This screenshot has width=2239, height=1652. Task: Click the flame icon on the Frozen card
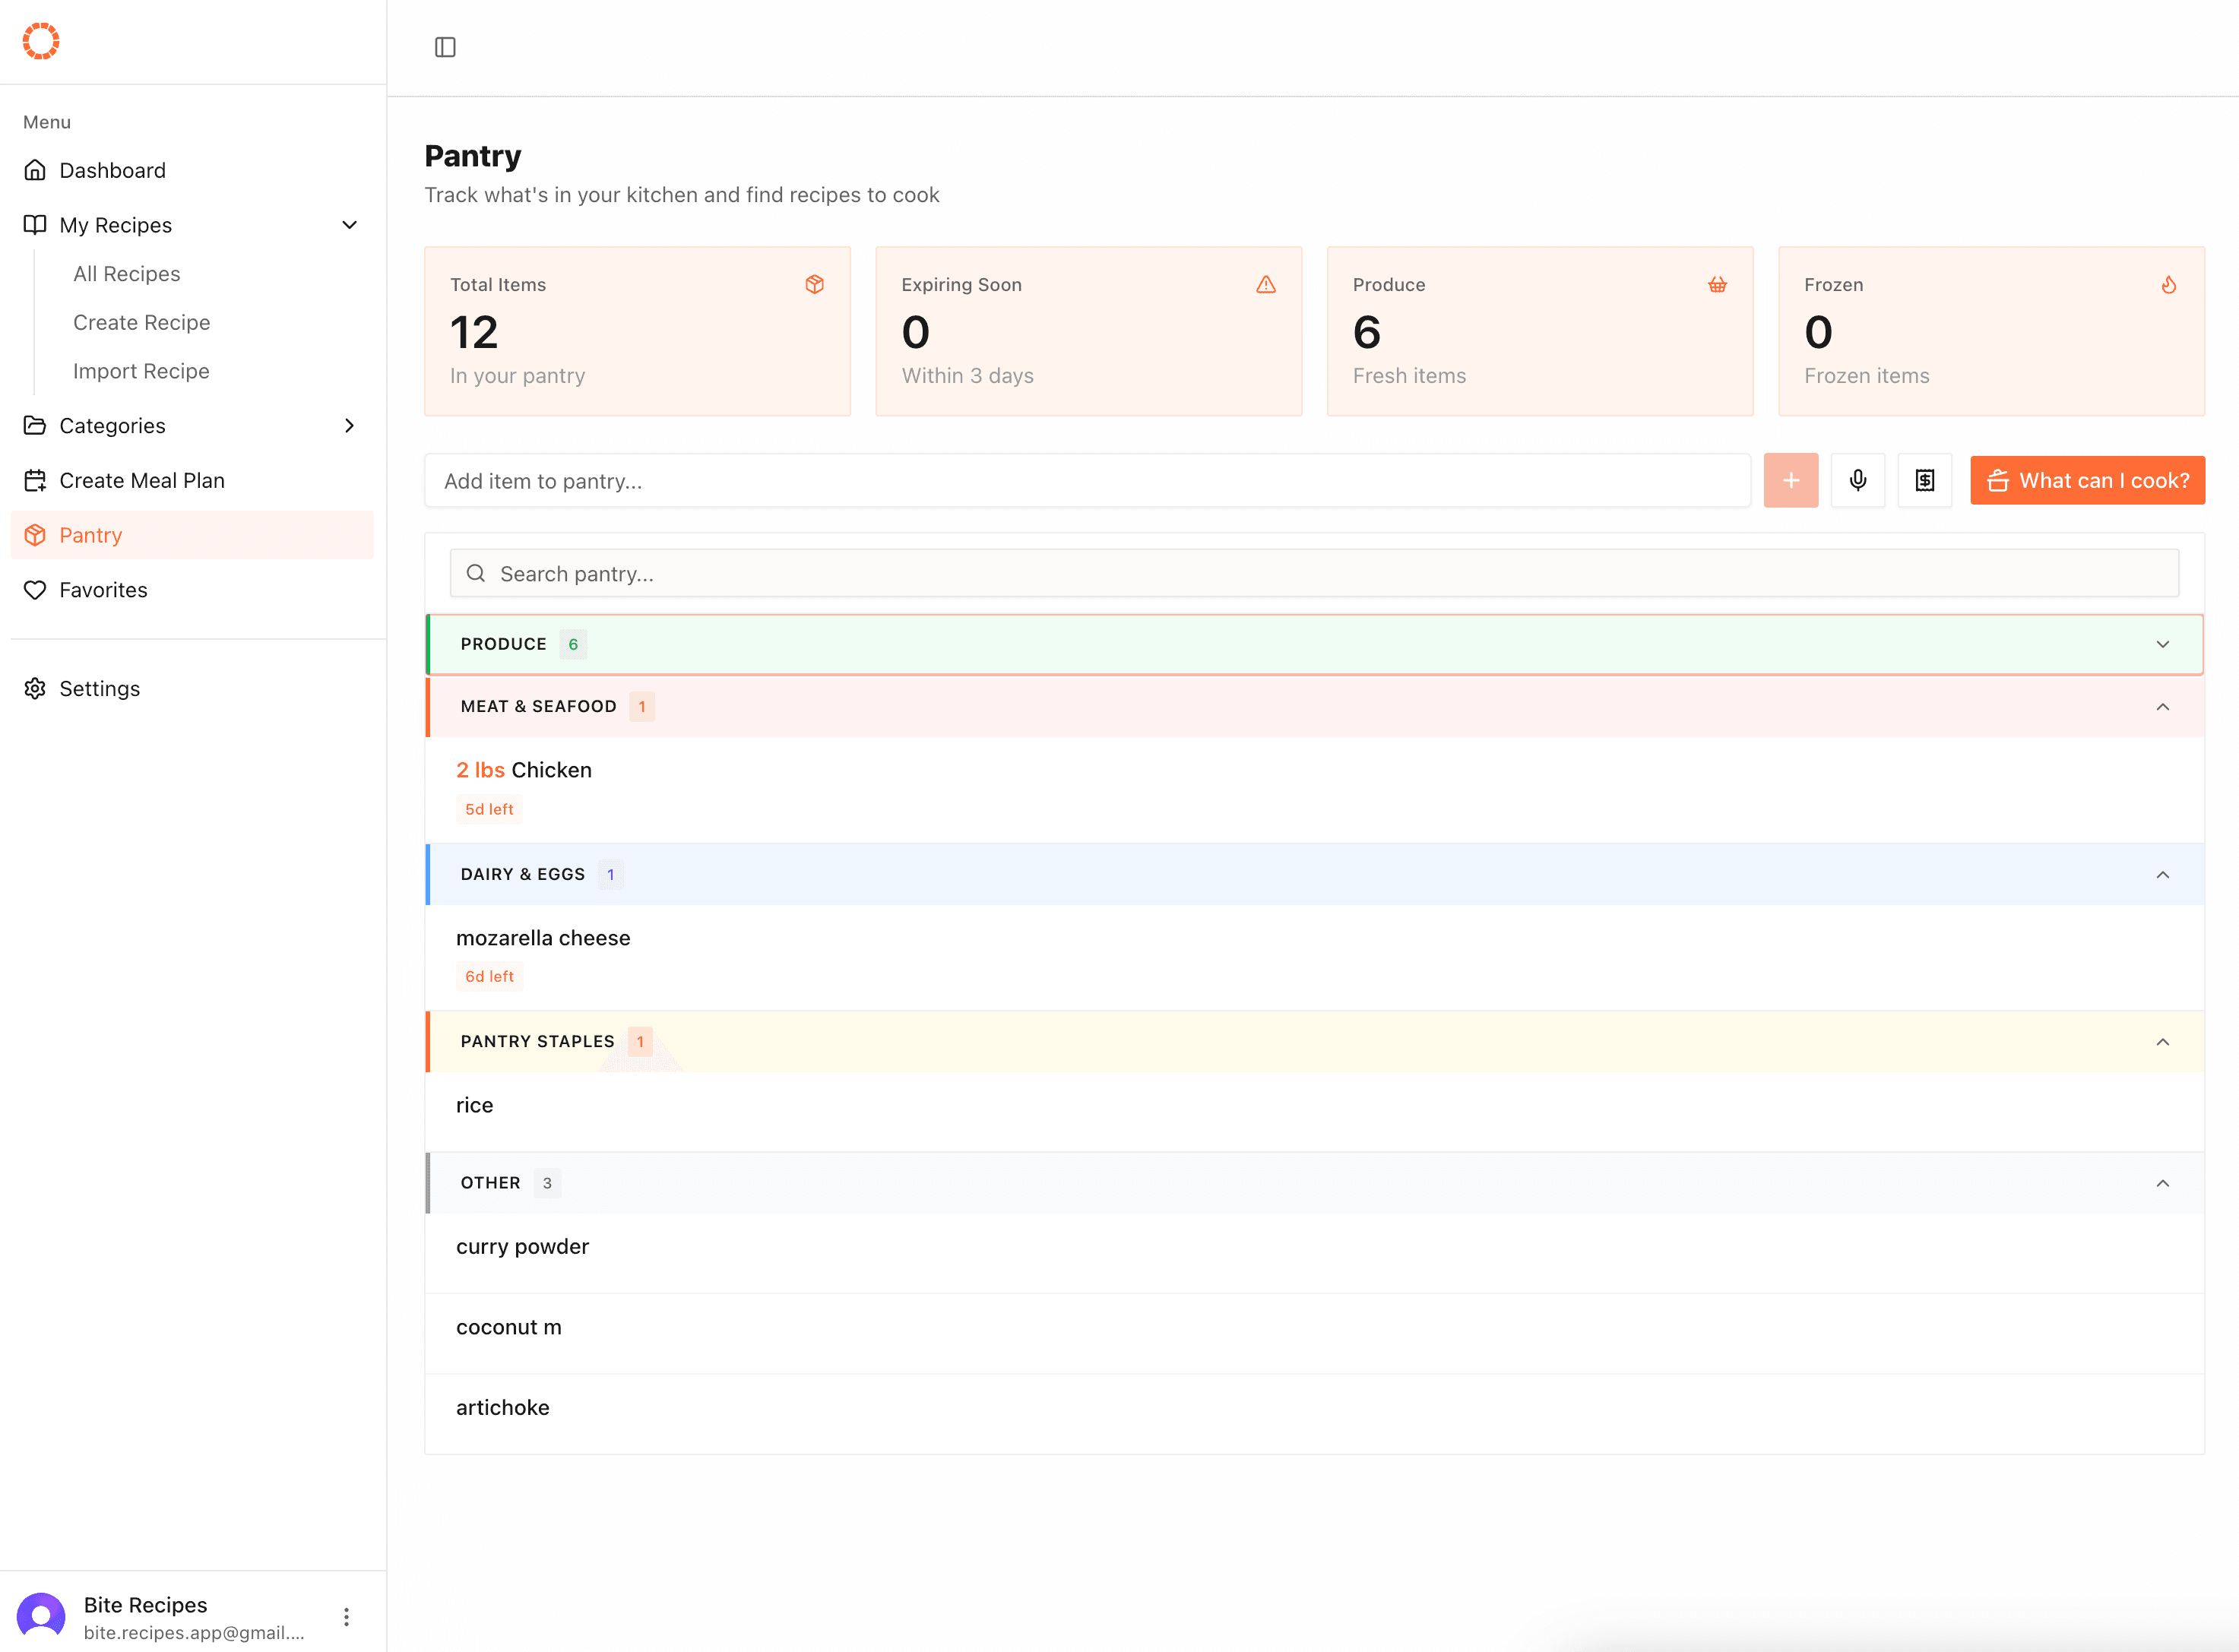(x=2168, y=284)
